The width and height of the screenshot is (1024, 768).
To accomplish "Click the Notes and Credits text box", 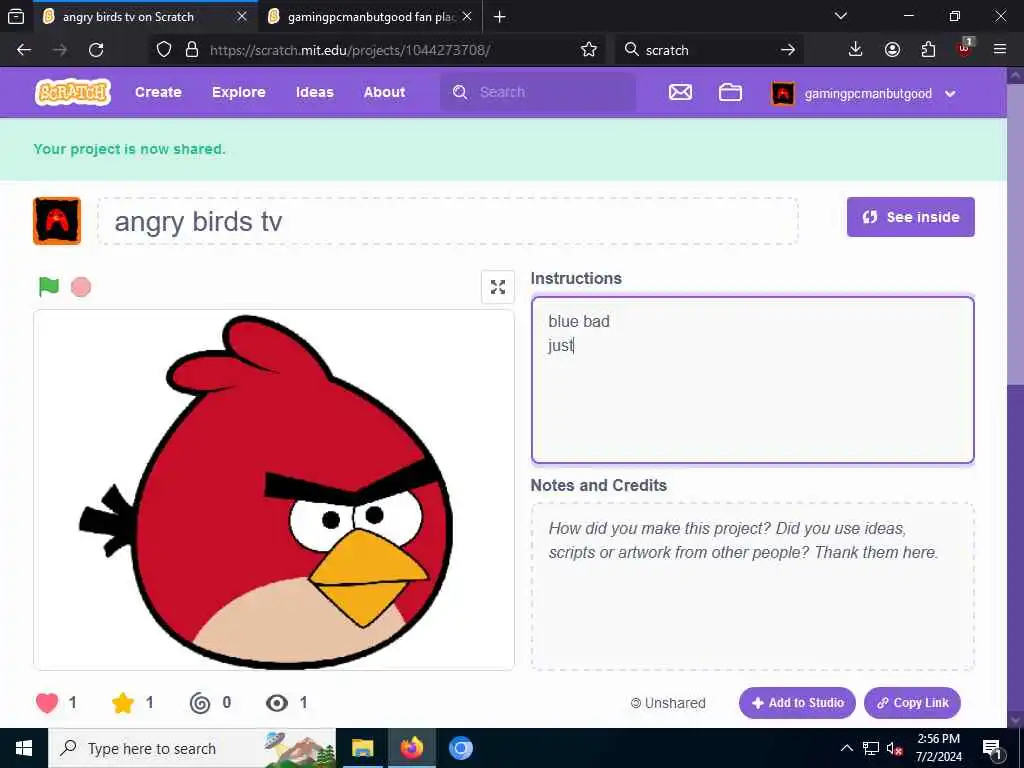I will click(752, 586).
